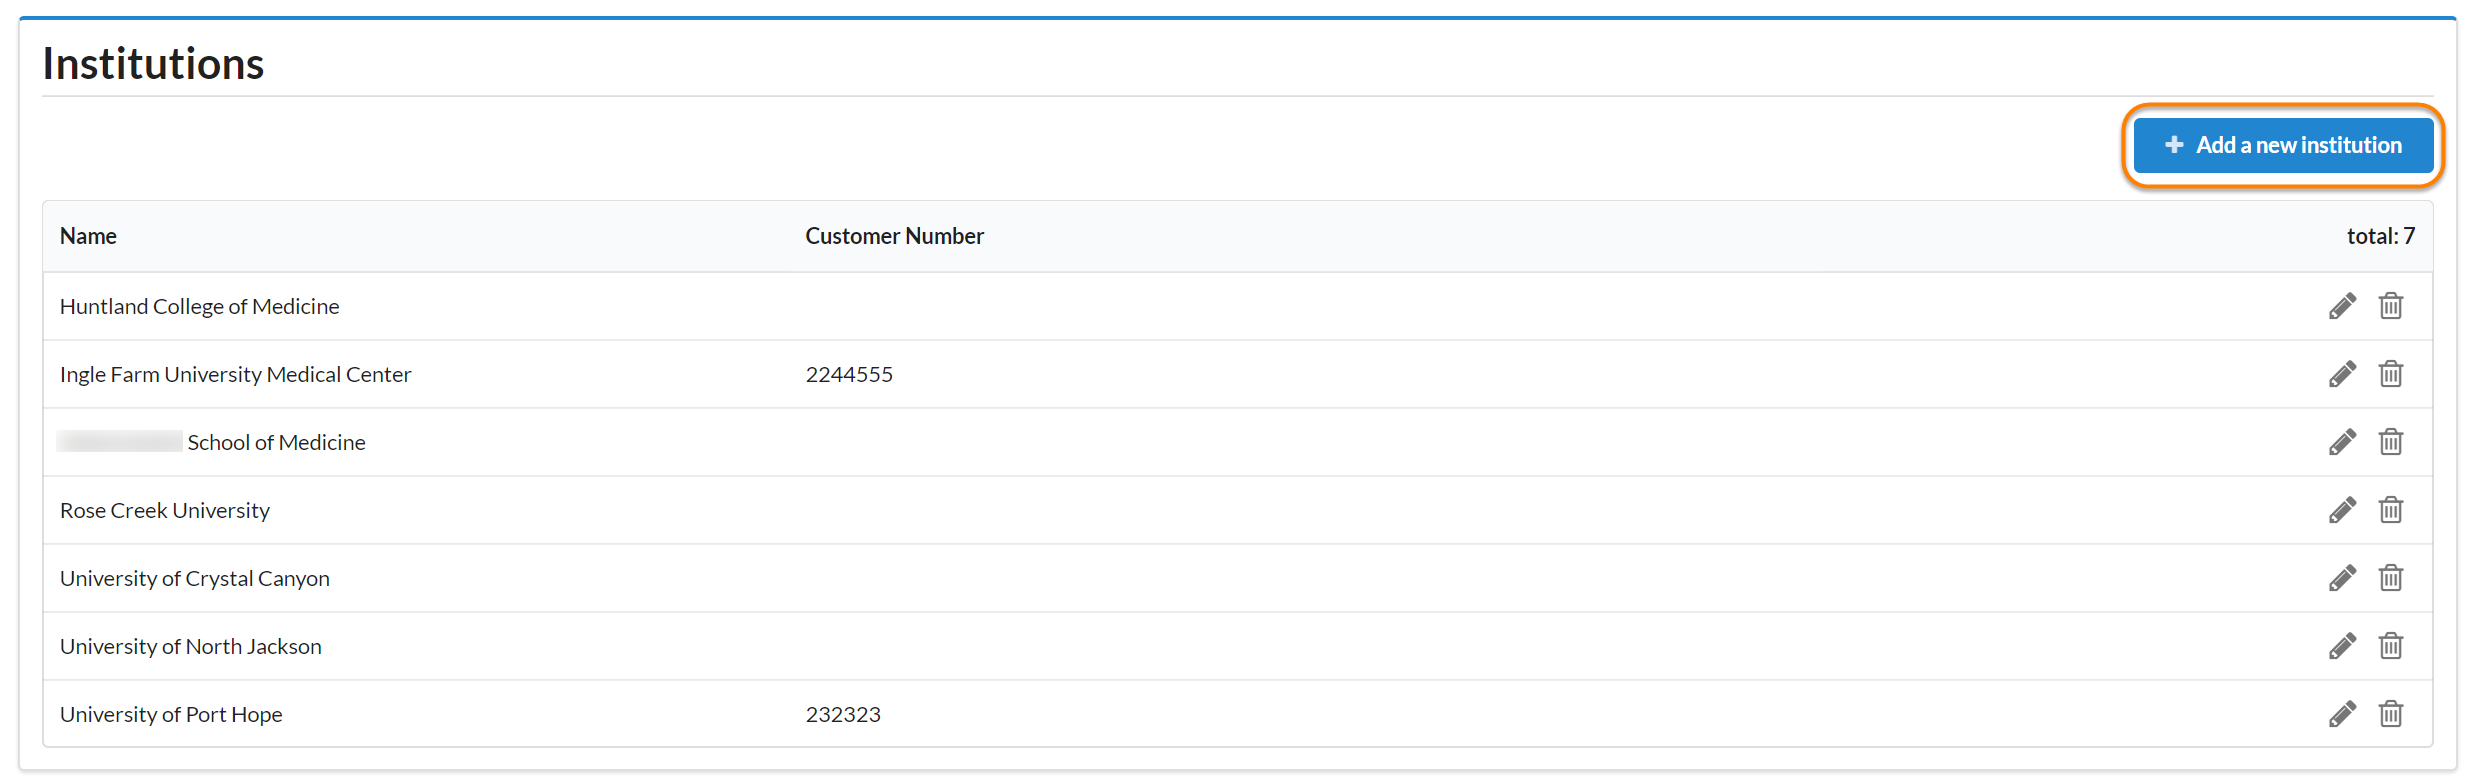Delete Ingle Farm University Medical Center entry
The width and height of the screenshot is (2468, 784).
click(2390, 374)
